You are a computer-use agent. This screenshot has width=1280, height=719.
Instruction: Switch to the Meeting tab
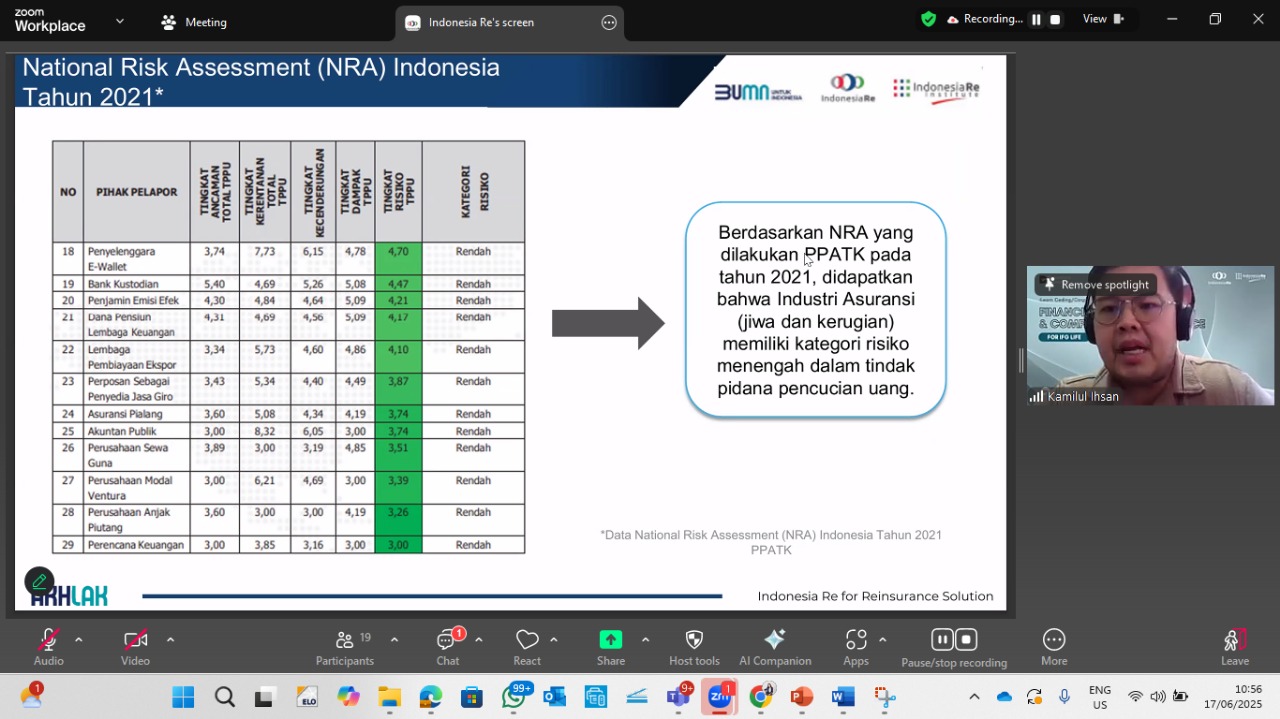click(x=194, y=22)
